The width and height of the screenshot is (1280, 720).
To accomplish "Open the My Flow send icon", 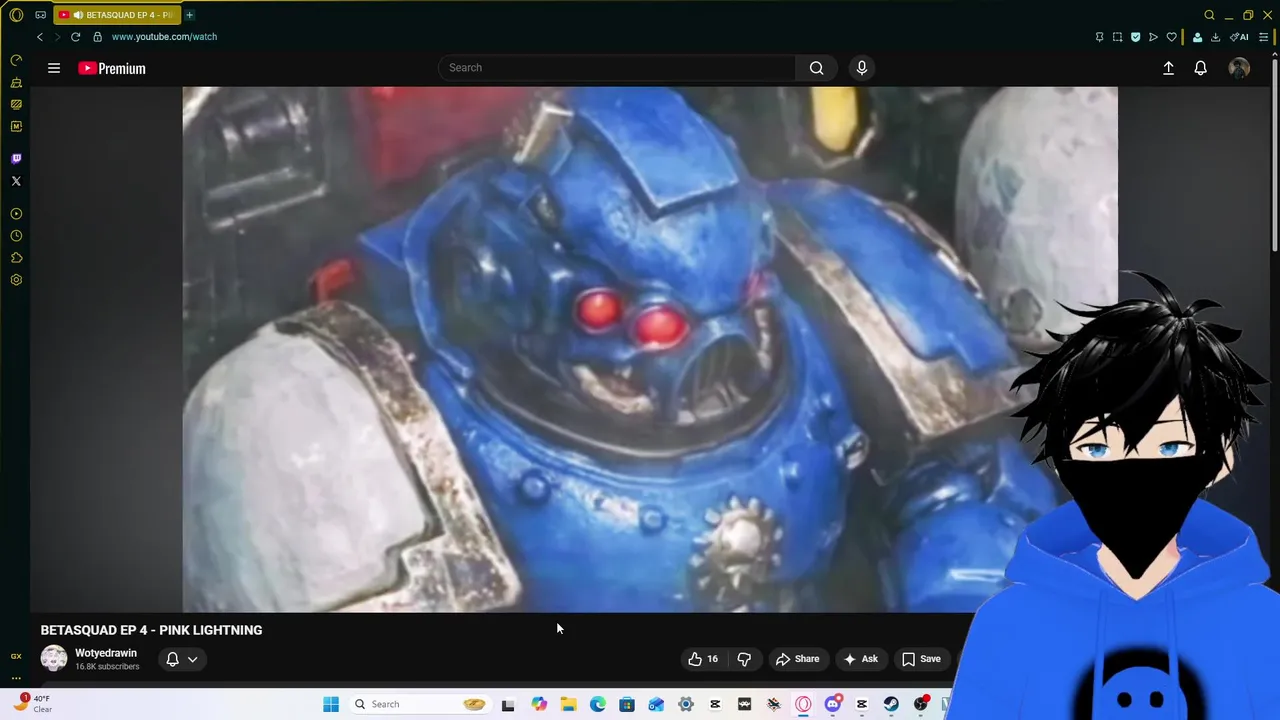I will pos(1153,37).
